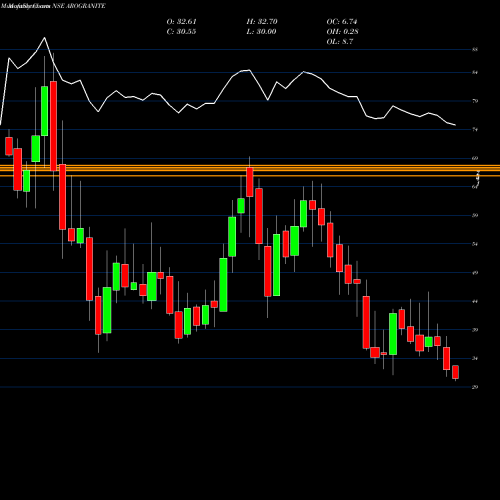
Task: Select the high price H: 32.70
Action: (x=262, y=22)
